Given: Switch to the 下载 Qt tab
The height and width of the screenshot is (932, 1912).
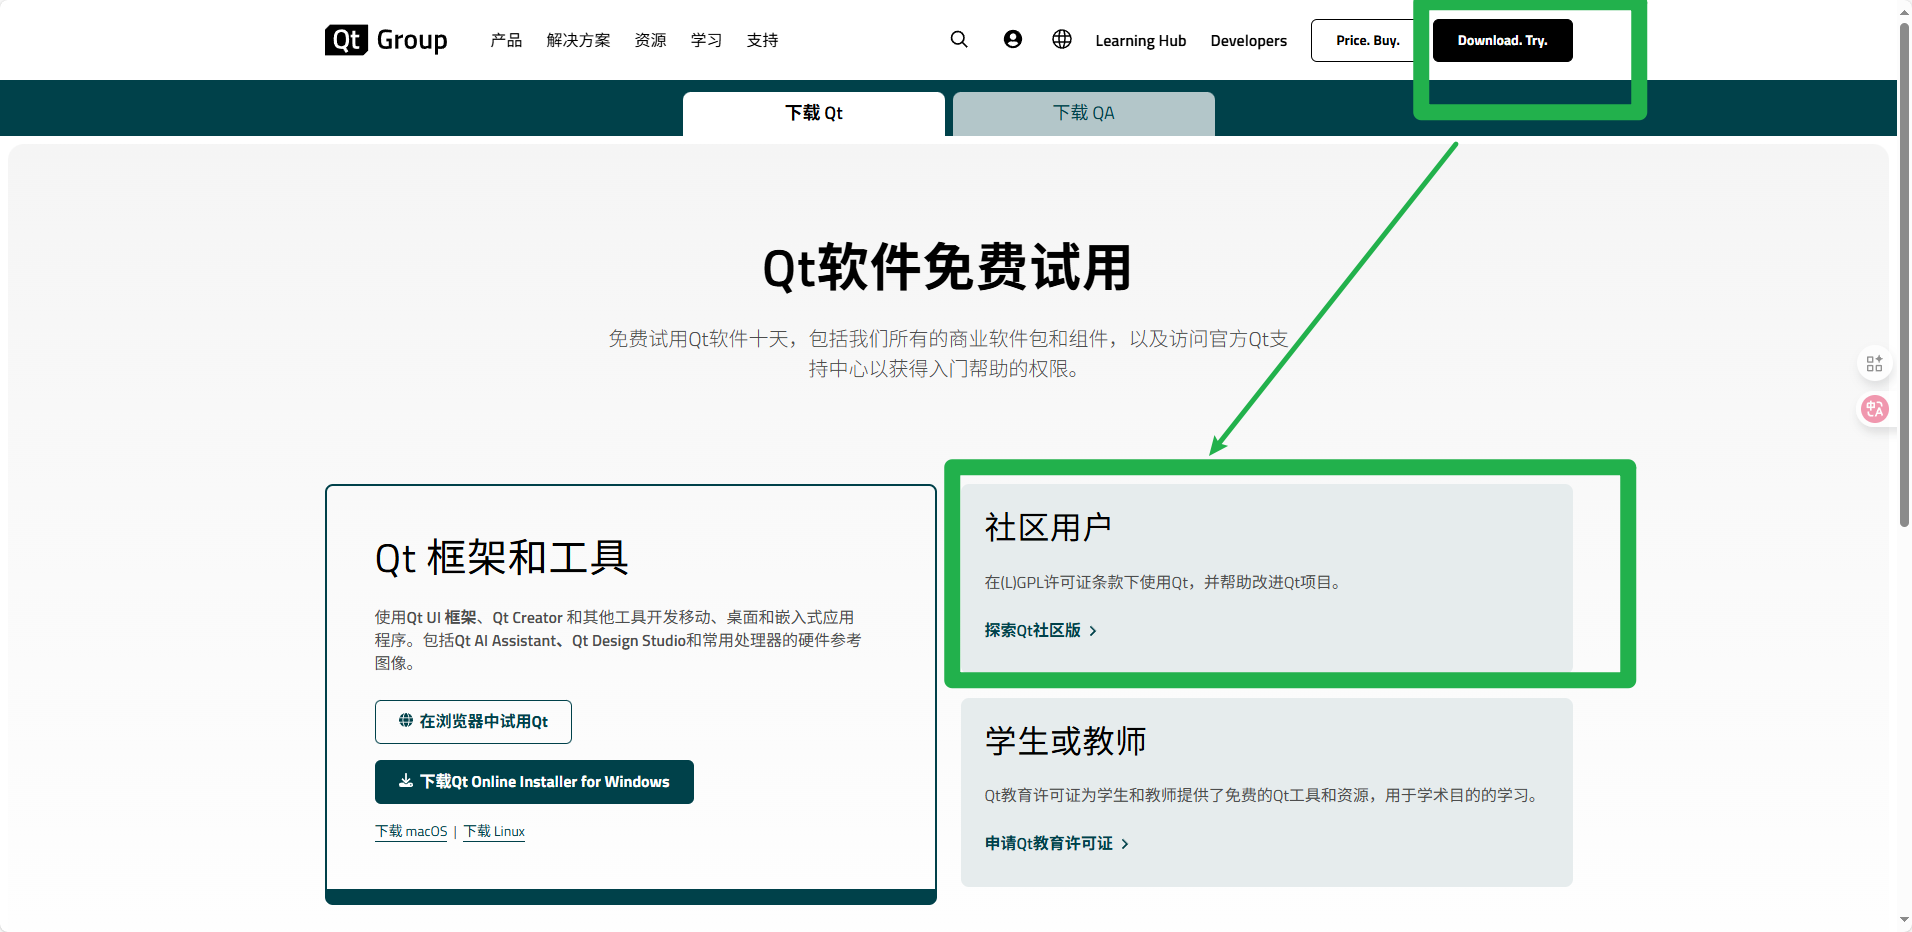Looking at the screenshot, I should click(x=814, y=114).
